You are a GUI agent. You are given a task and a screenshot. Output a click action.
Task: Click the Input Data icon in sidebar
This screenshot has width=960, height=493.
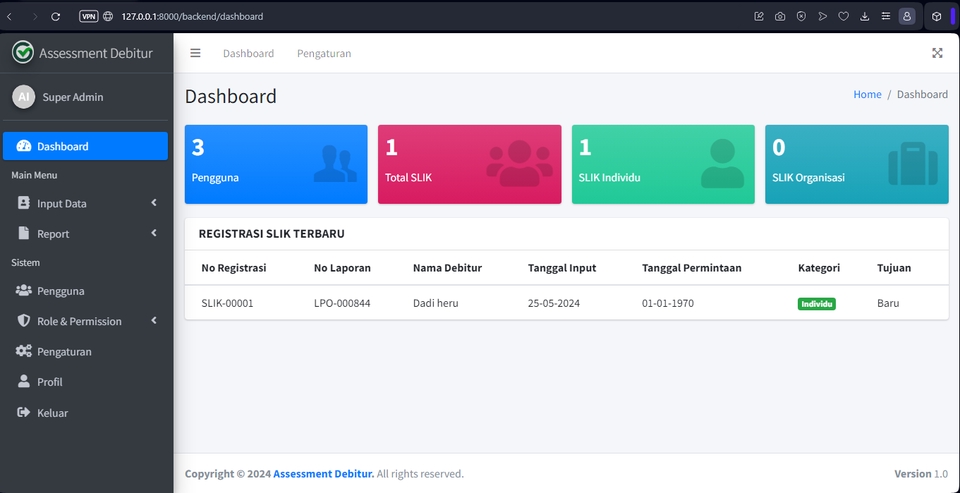pos(24,203)
